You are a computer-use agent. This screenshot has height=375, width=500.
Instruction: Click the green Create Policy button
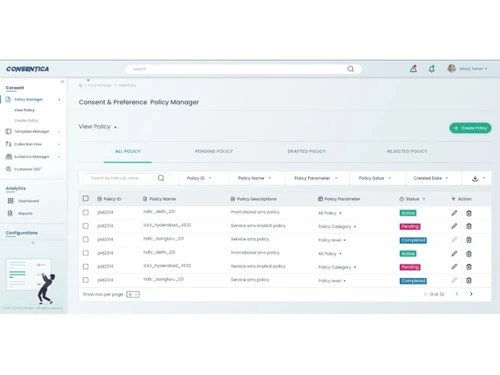coord(470,128)
